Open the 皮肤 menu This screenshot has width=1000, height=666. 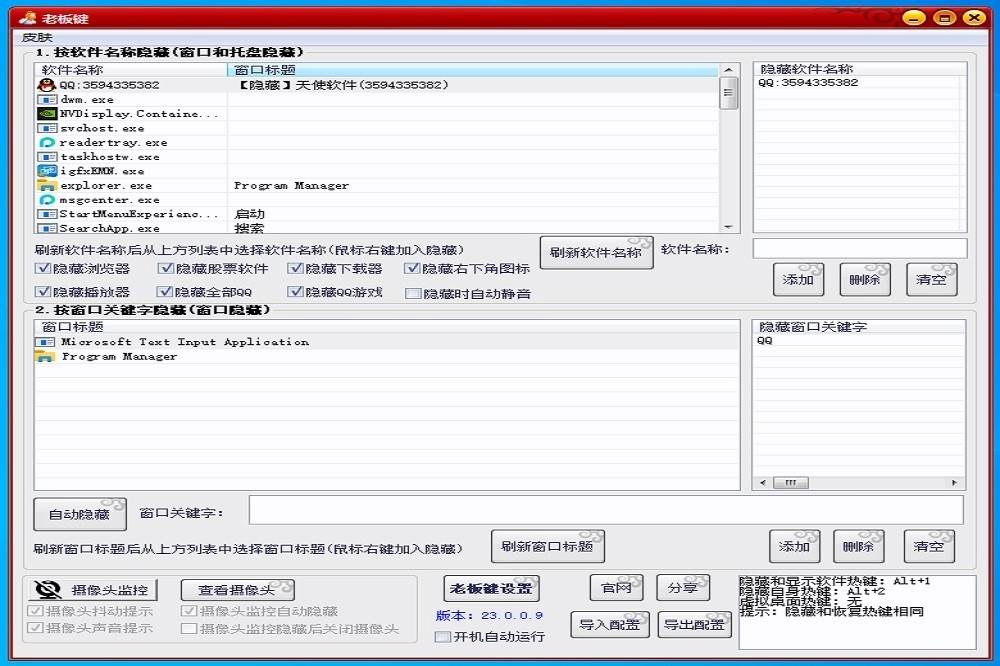click(x=37, y=38)
